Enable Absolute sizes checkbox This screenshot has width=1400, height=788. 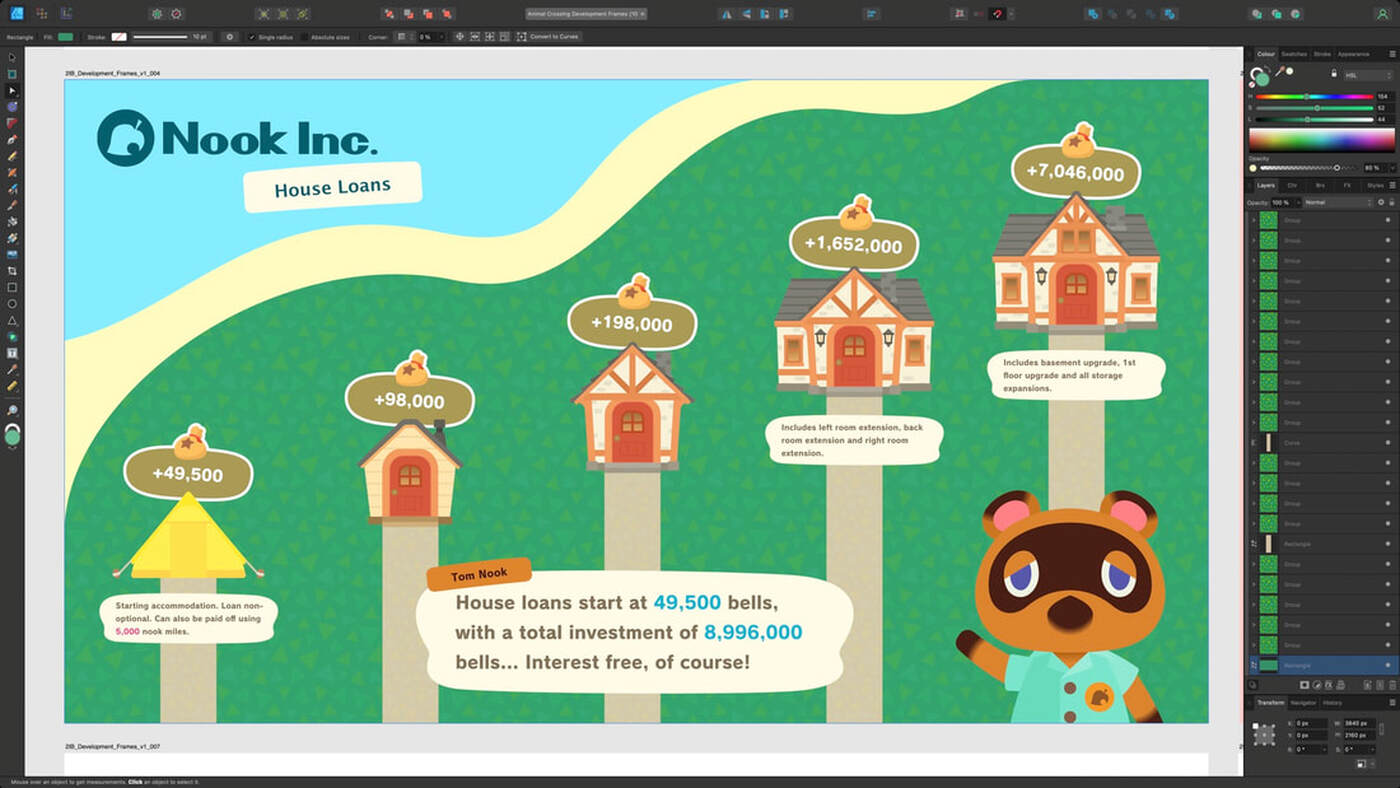(x=305, y=37)
